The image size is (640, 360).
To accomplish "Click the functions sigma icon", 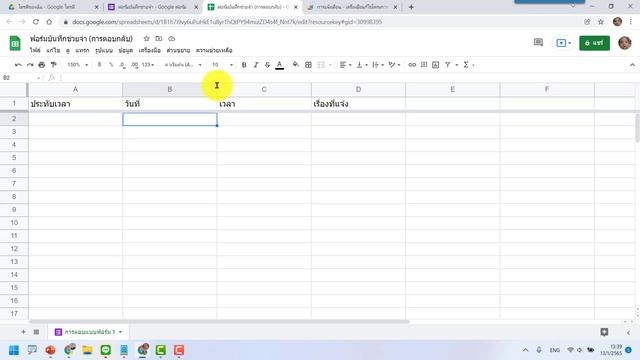I will 466,65.
